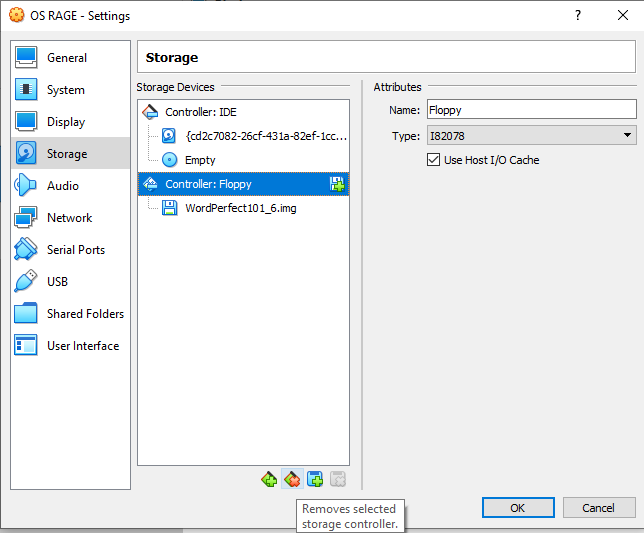The width and height of the screenshot is (644, 533).
Task: Click the Controller: IDE icon
Action: (151, 112)
